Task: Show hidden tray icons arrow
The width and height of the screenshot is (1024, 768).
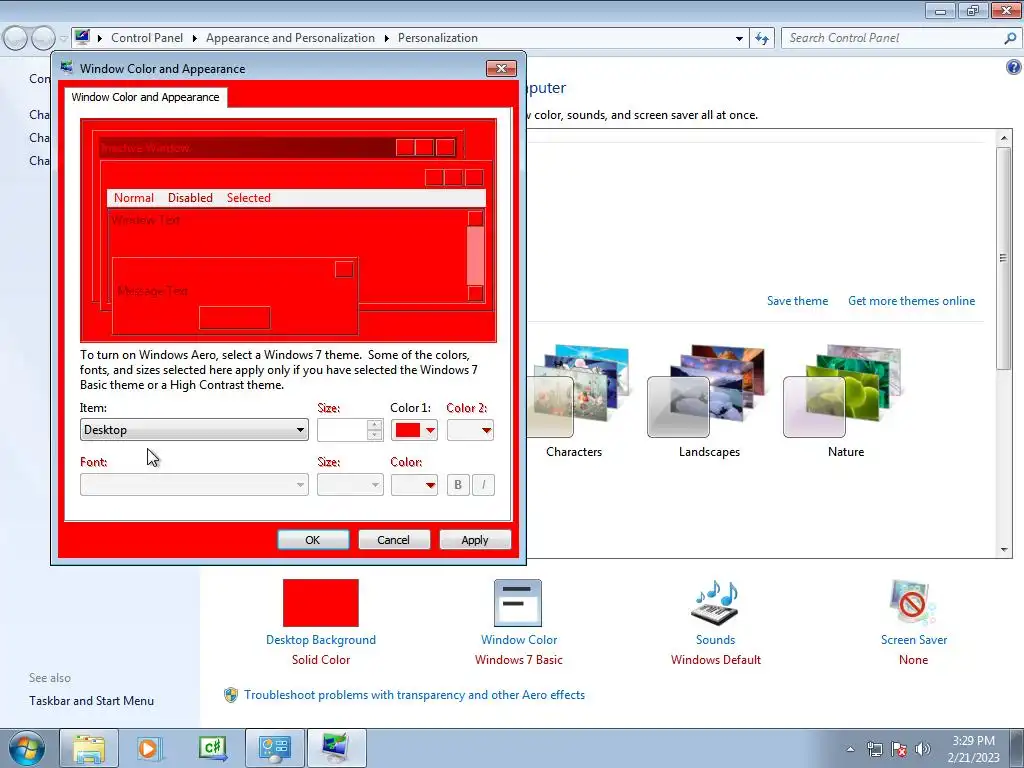Action: click(x=850, y=749)
